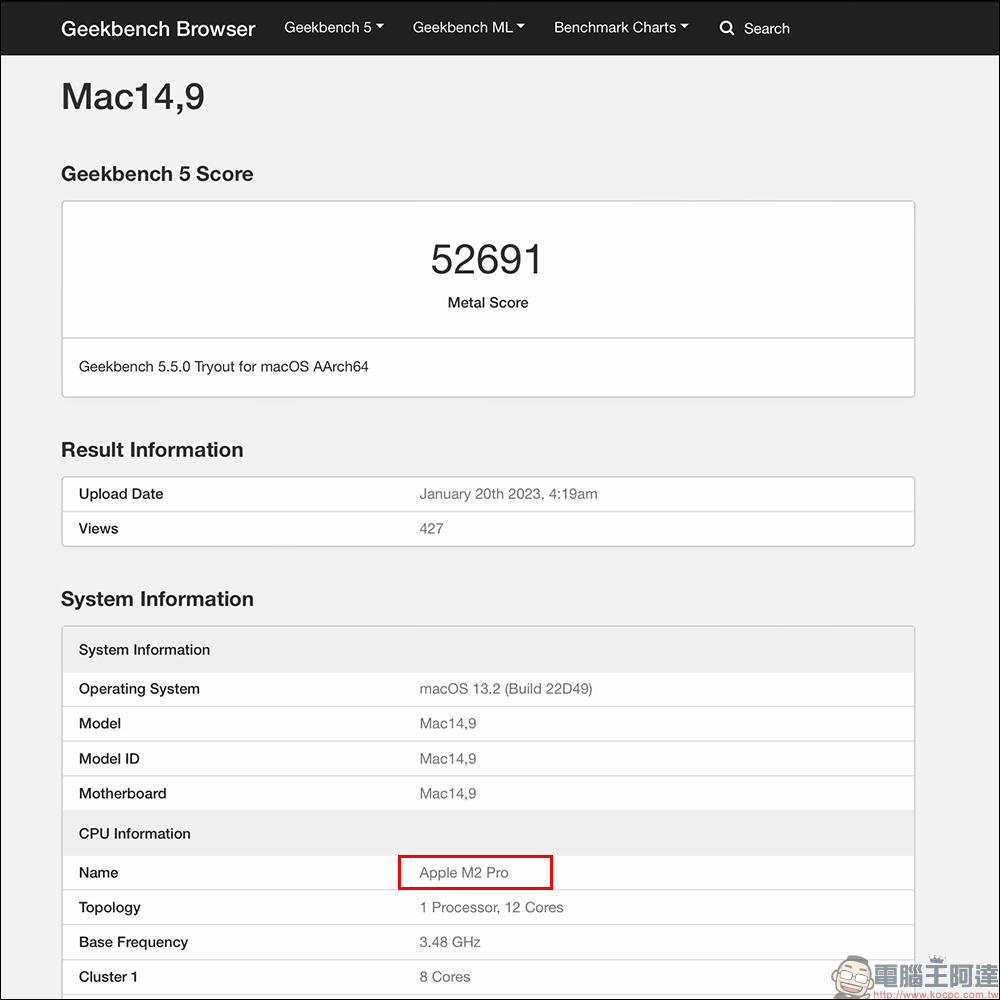Select the Apple M2 Pro CPU name
Screen dimensions: 1000x1000
tap(464, 872)
